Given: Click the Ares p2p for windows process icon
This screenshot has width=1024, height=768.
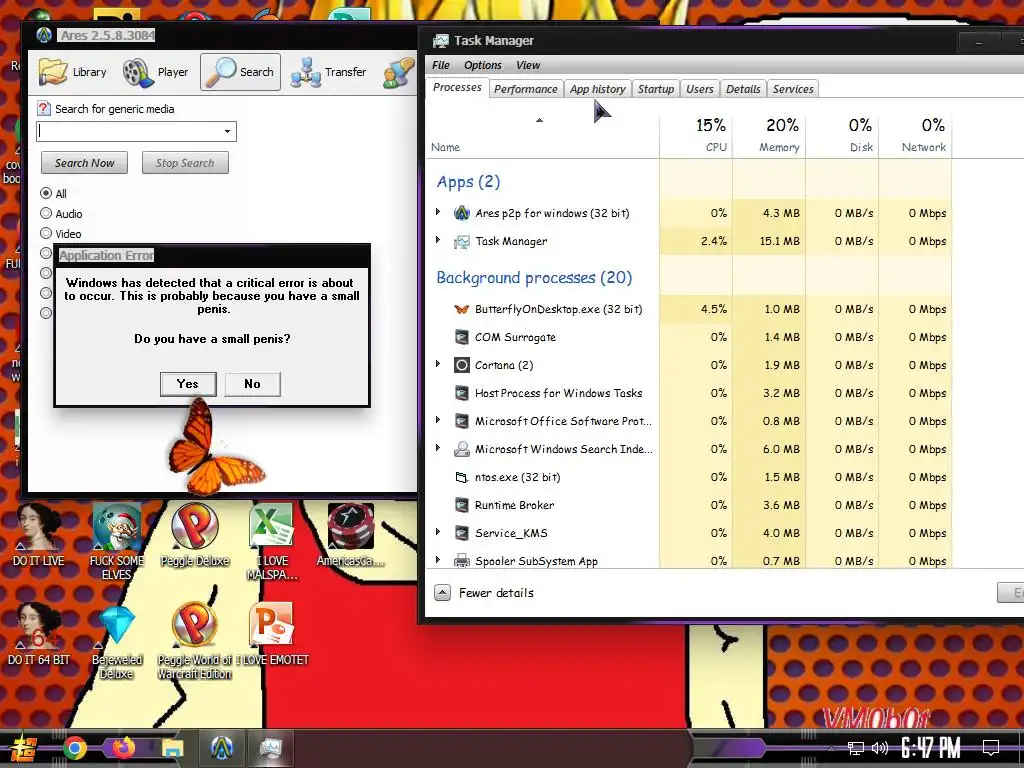Looking at the screenshot, I should pyautogui.click(x=462, y=213).
